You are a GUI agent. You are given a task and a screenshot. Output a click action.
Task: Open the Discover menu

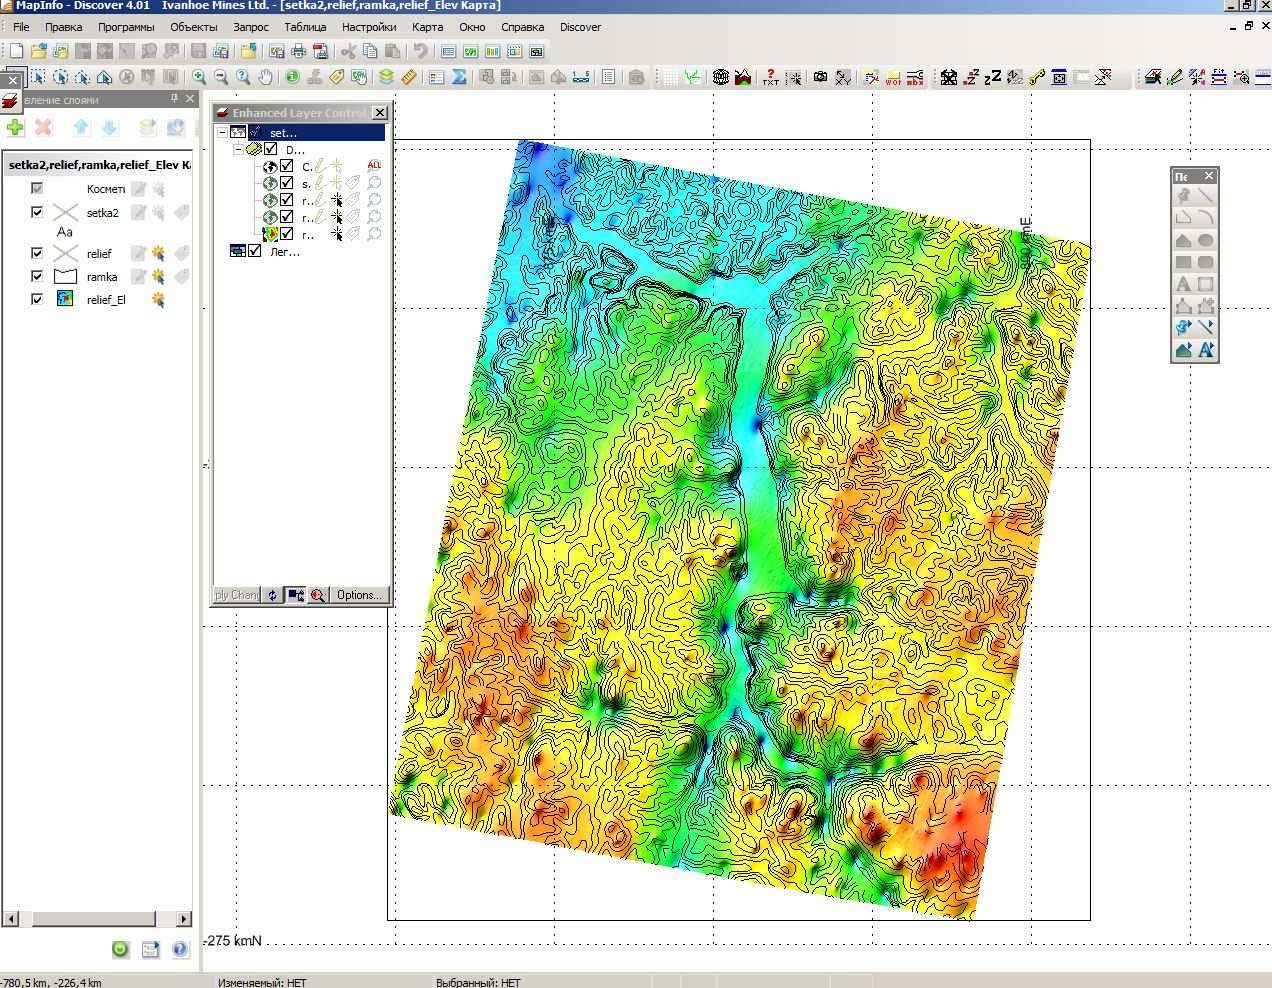point(580,27)
